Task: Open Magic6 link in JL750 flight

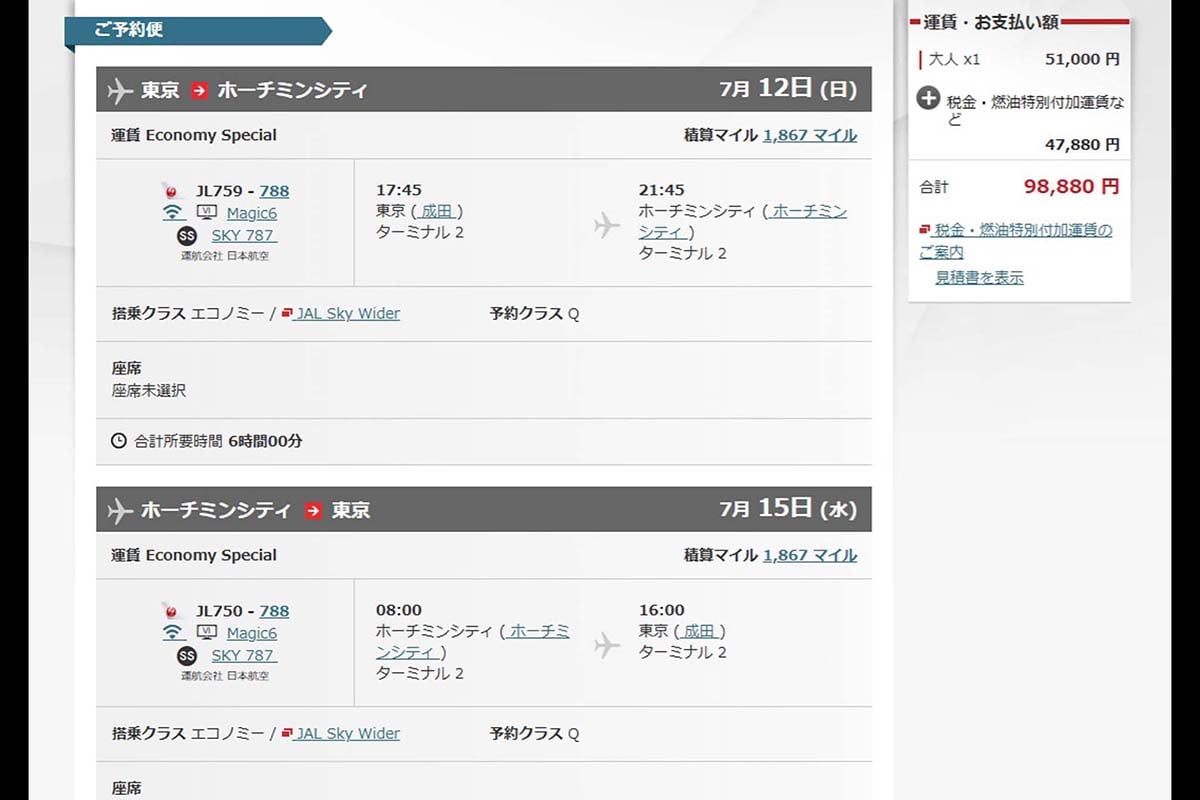Action: (252, 633)
